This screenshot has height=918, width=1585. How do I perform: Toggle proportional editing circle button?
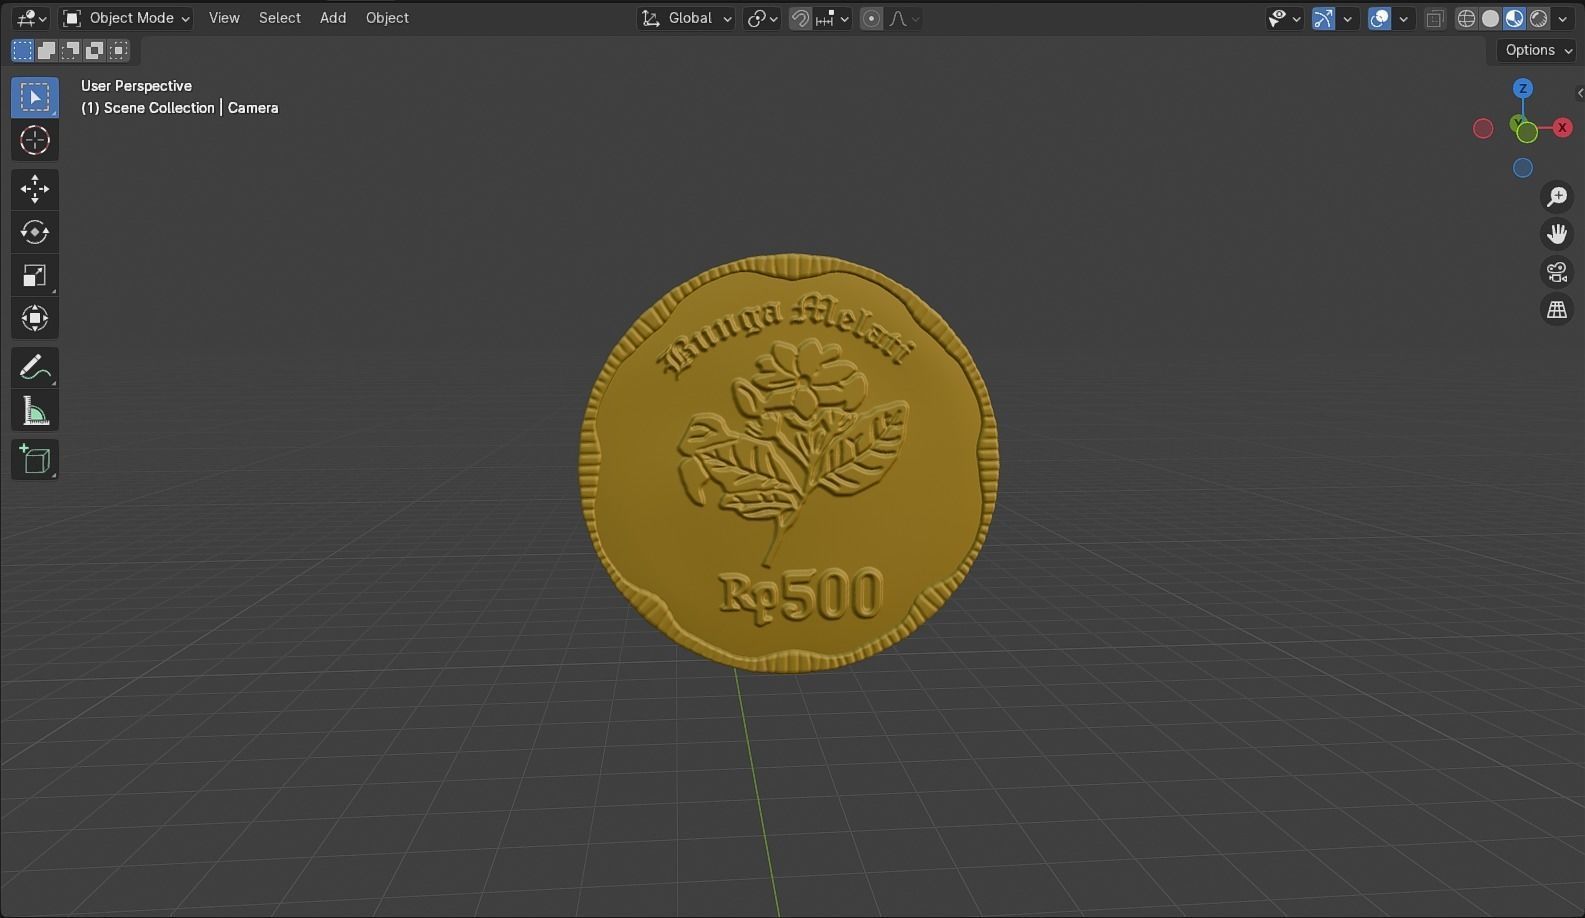pyautogui.click(x=871, y=18)
